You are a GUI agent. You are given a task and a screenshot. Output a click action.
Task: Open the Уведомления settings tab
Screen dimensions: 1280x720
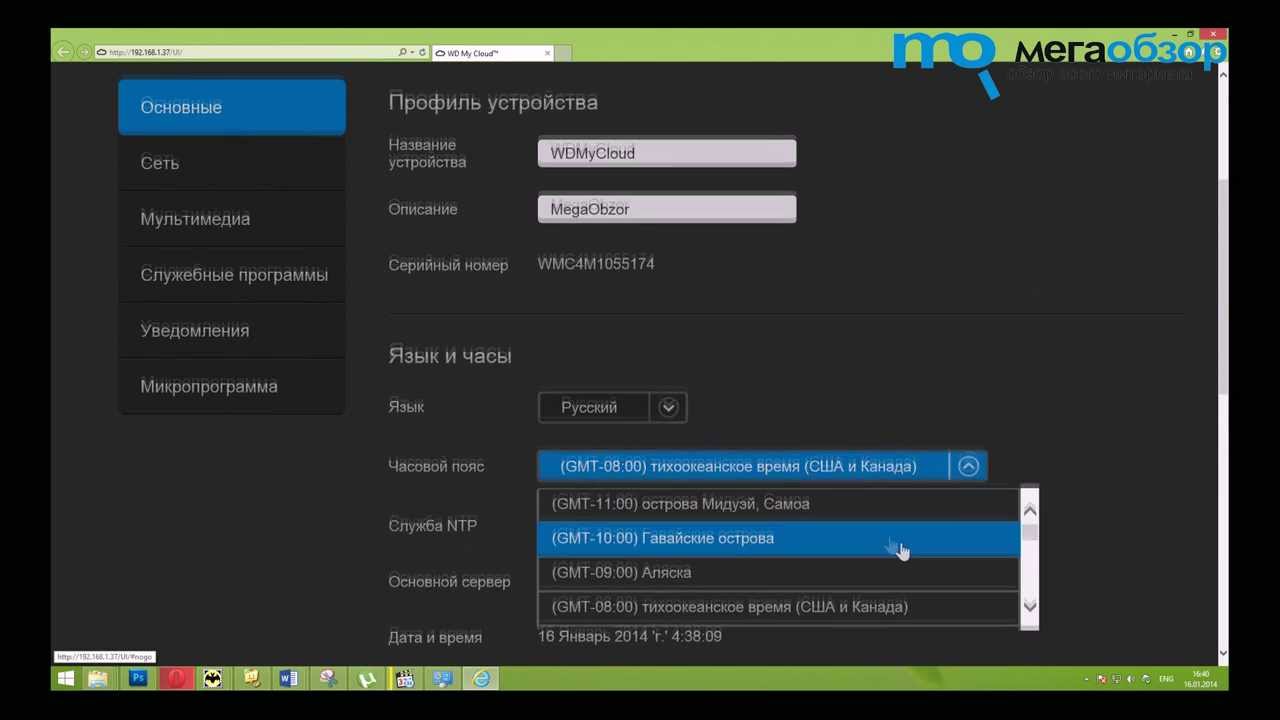tap(232, 330)
